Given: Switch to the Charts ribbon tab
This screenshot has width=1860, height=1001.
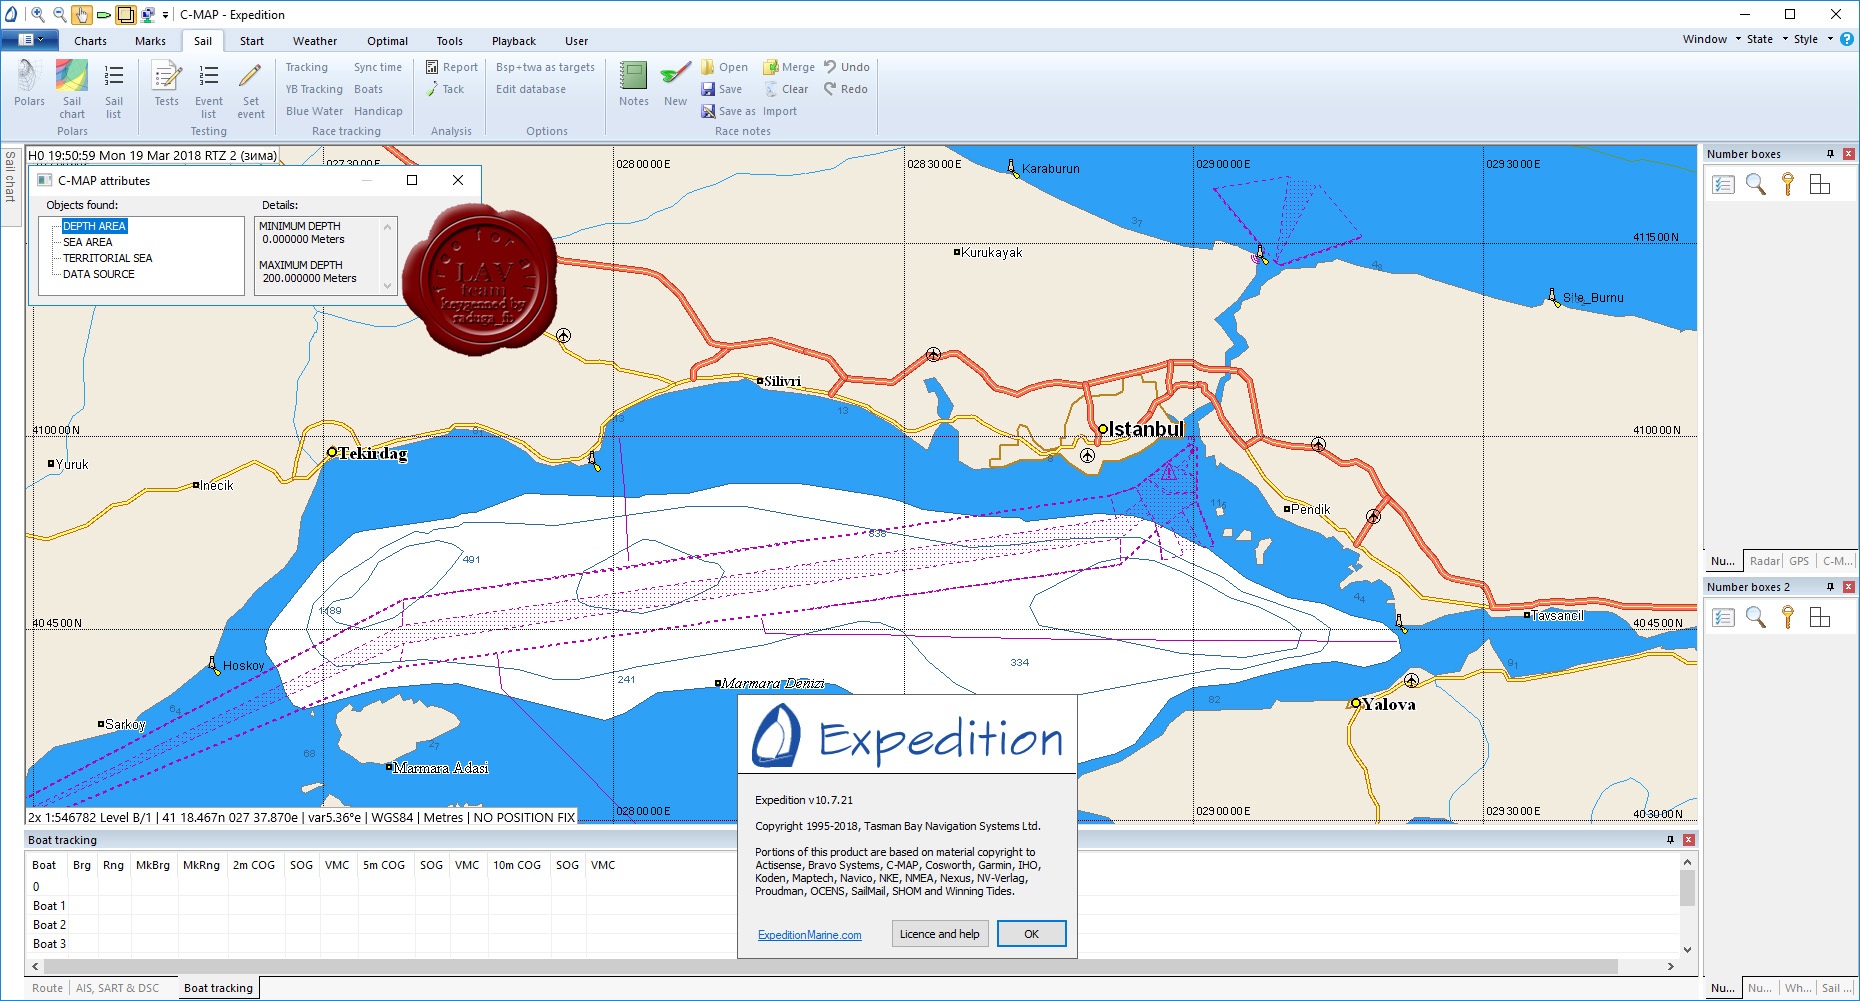Looking at the screenshot, I should point(90,41).
